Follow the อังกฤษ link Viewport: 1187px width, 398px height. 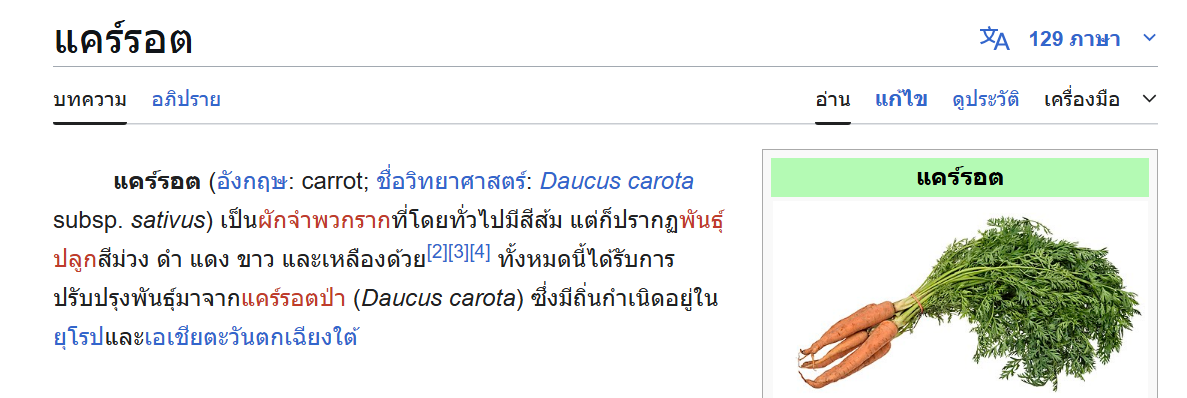click(x=252, y=182)
